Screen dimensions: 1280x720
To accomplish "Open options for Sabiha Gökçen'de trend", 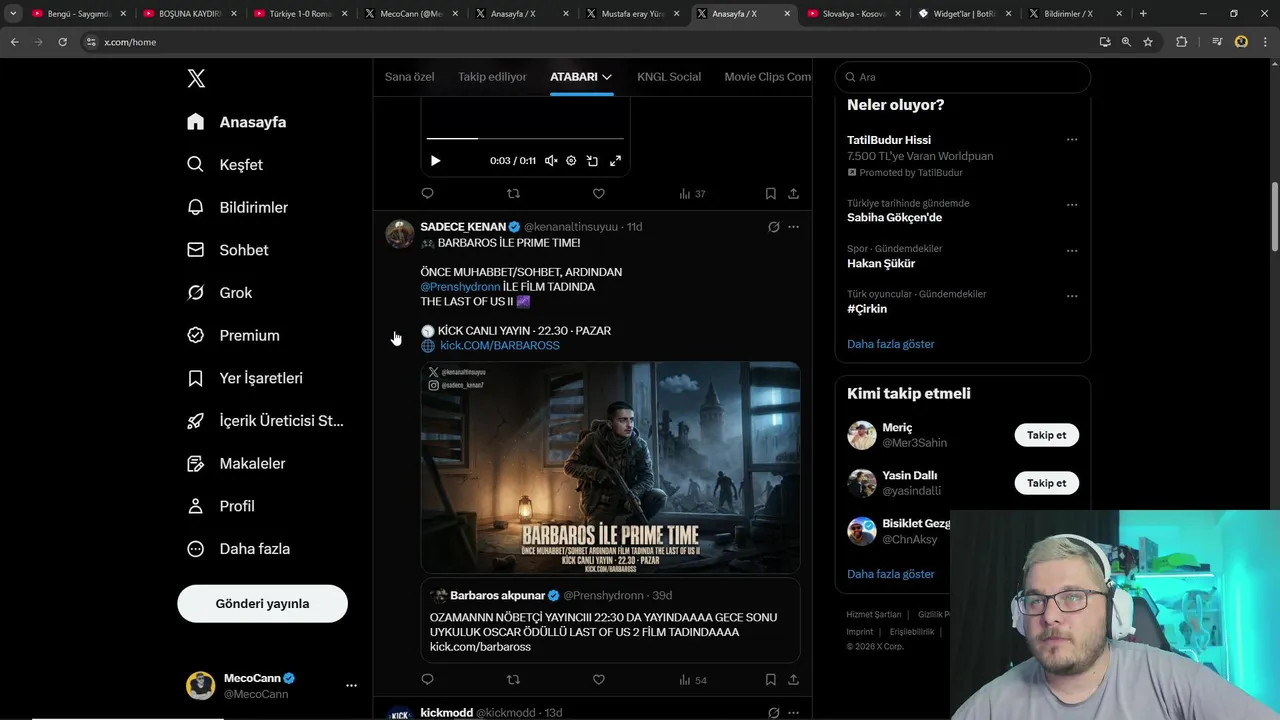I will [x=1072, y=205].
